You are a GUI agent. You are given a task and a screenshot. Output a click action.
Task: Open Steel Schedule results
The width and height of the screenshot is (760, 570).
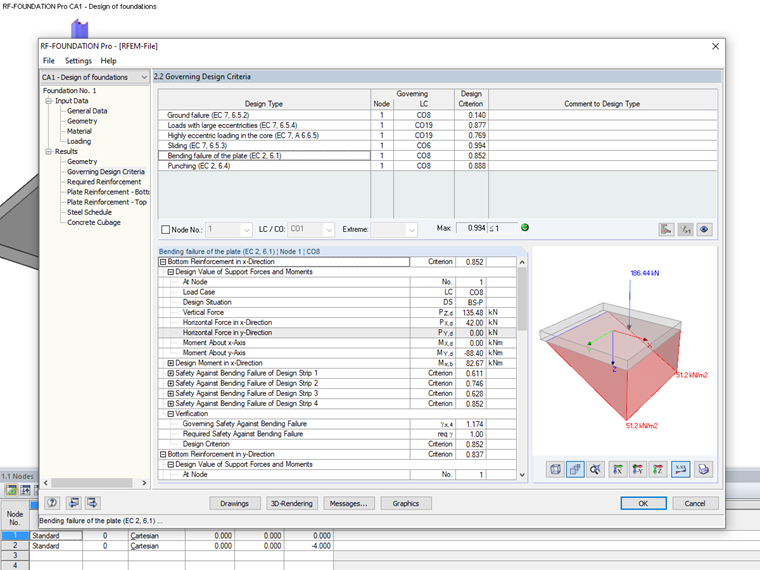[89, 212]
